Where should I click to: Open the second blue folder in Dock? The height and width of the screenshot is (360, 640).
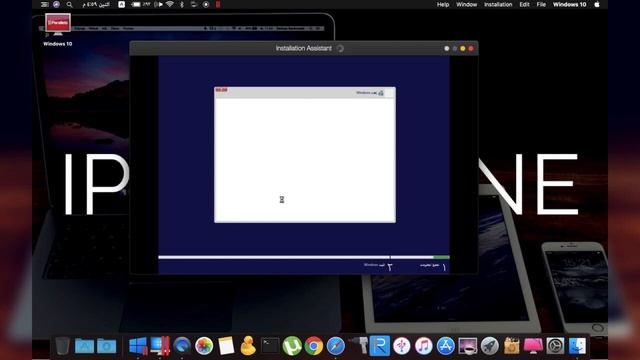106,346
